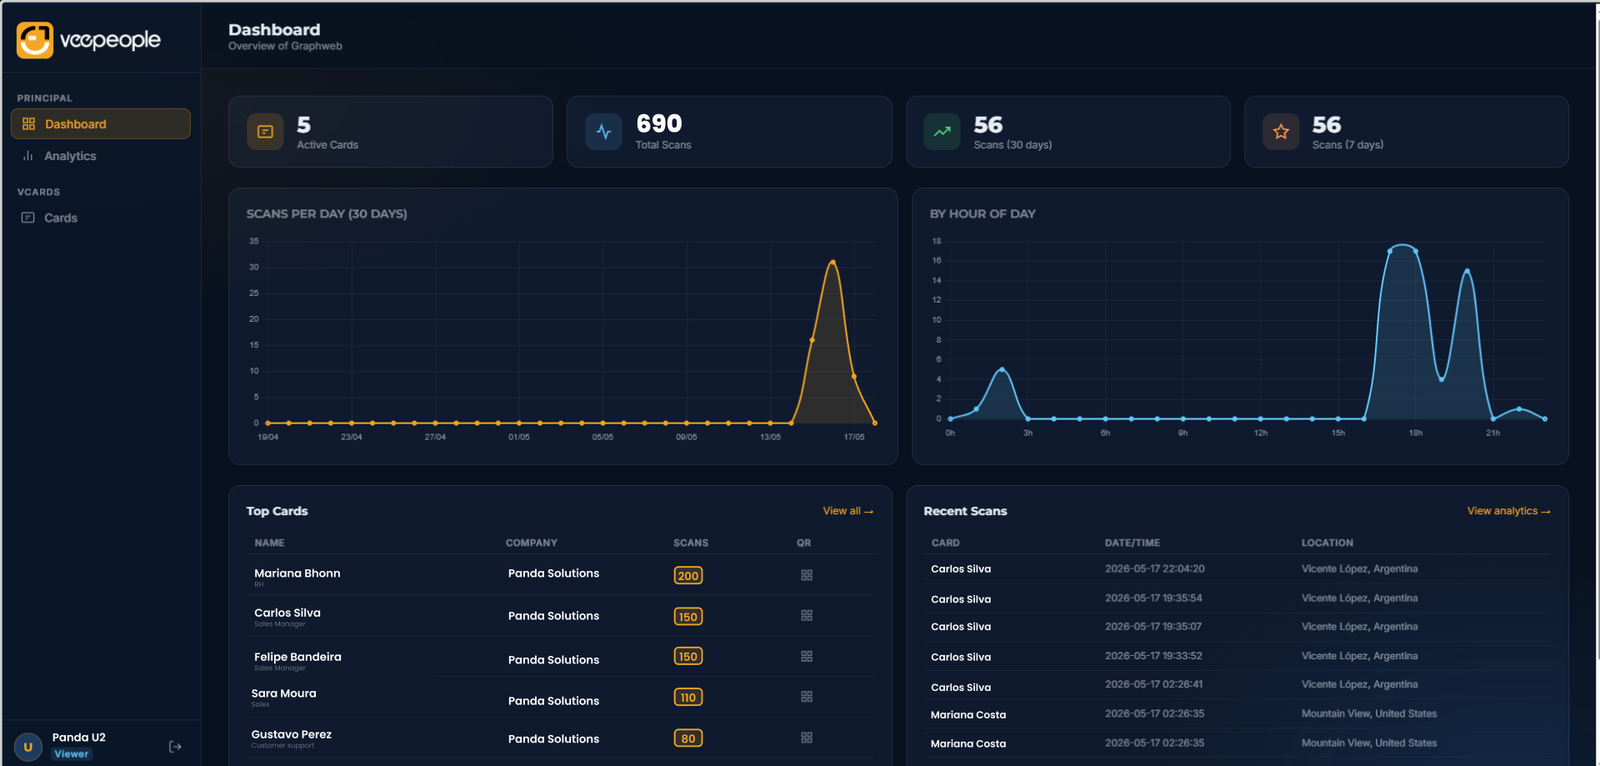The width and height of the screenshot is (1600, 766).
Task: Open Felipe Bandeira's QR code icon
Action: click(807, 657)
